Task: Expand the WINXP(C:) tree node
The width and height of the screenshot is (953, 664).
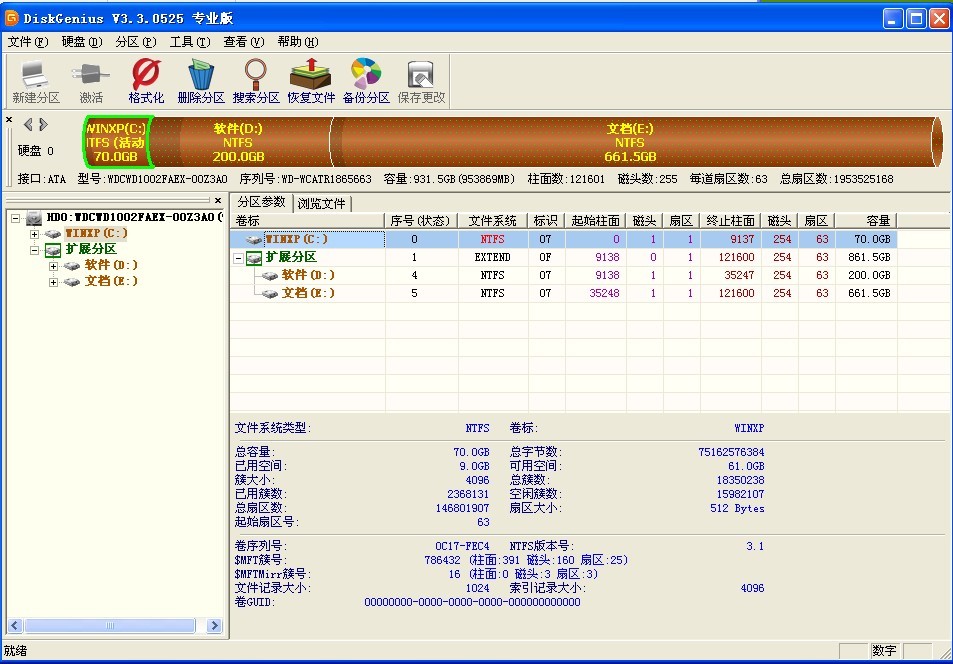Action: click(x=35, y=233)
